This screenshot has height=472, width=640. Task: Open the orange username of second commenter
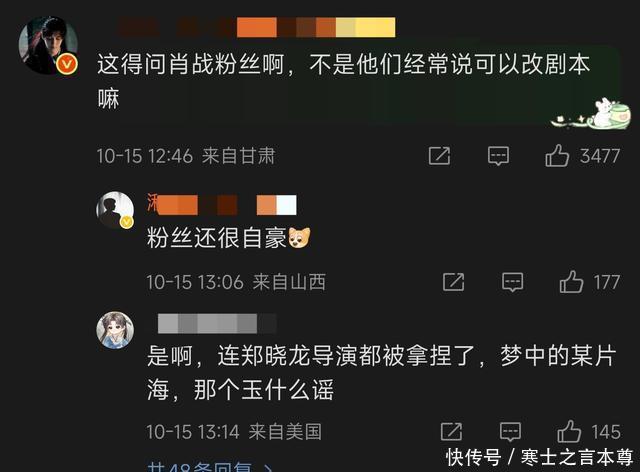tap(222, 205)
